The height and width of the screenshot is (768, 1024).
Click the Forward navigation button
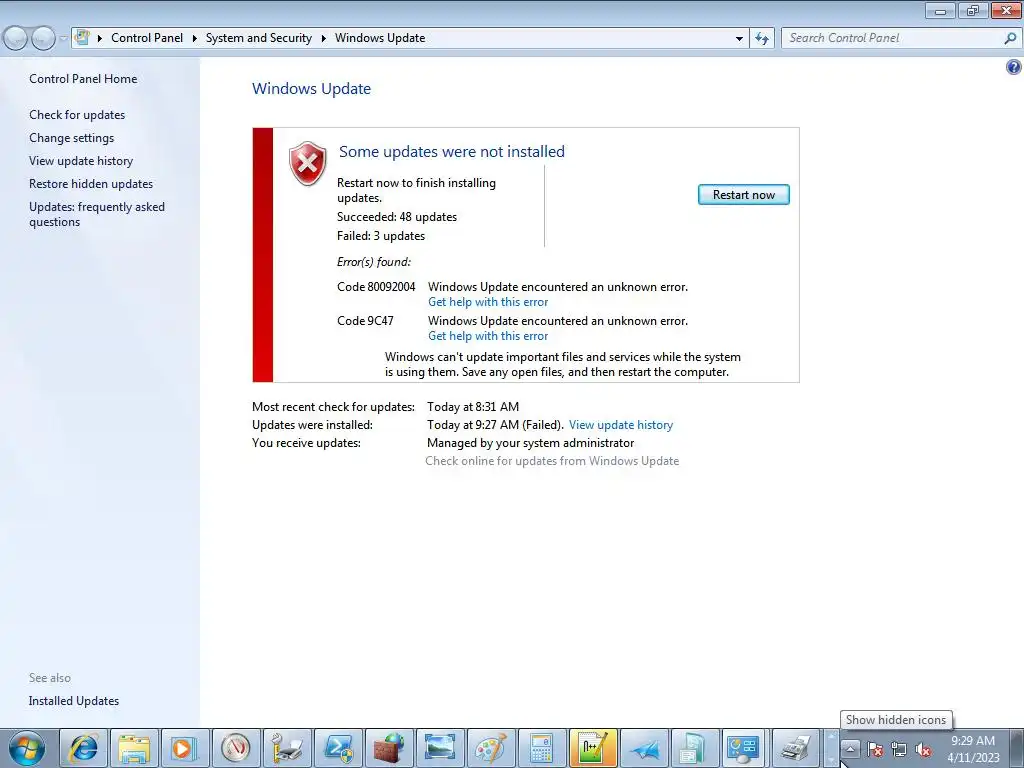42,38
